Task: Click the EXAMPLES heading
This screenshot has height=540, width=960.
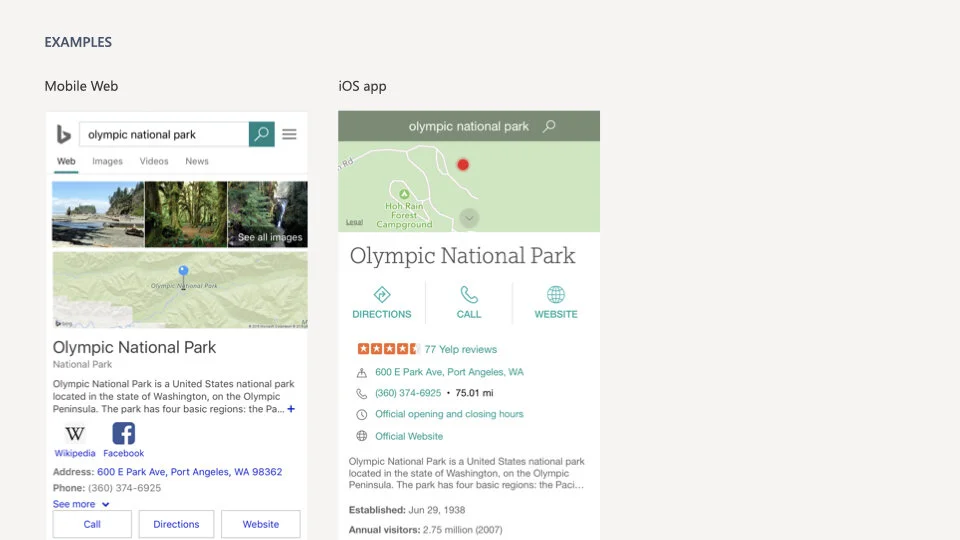Action: tap(78, 42)
